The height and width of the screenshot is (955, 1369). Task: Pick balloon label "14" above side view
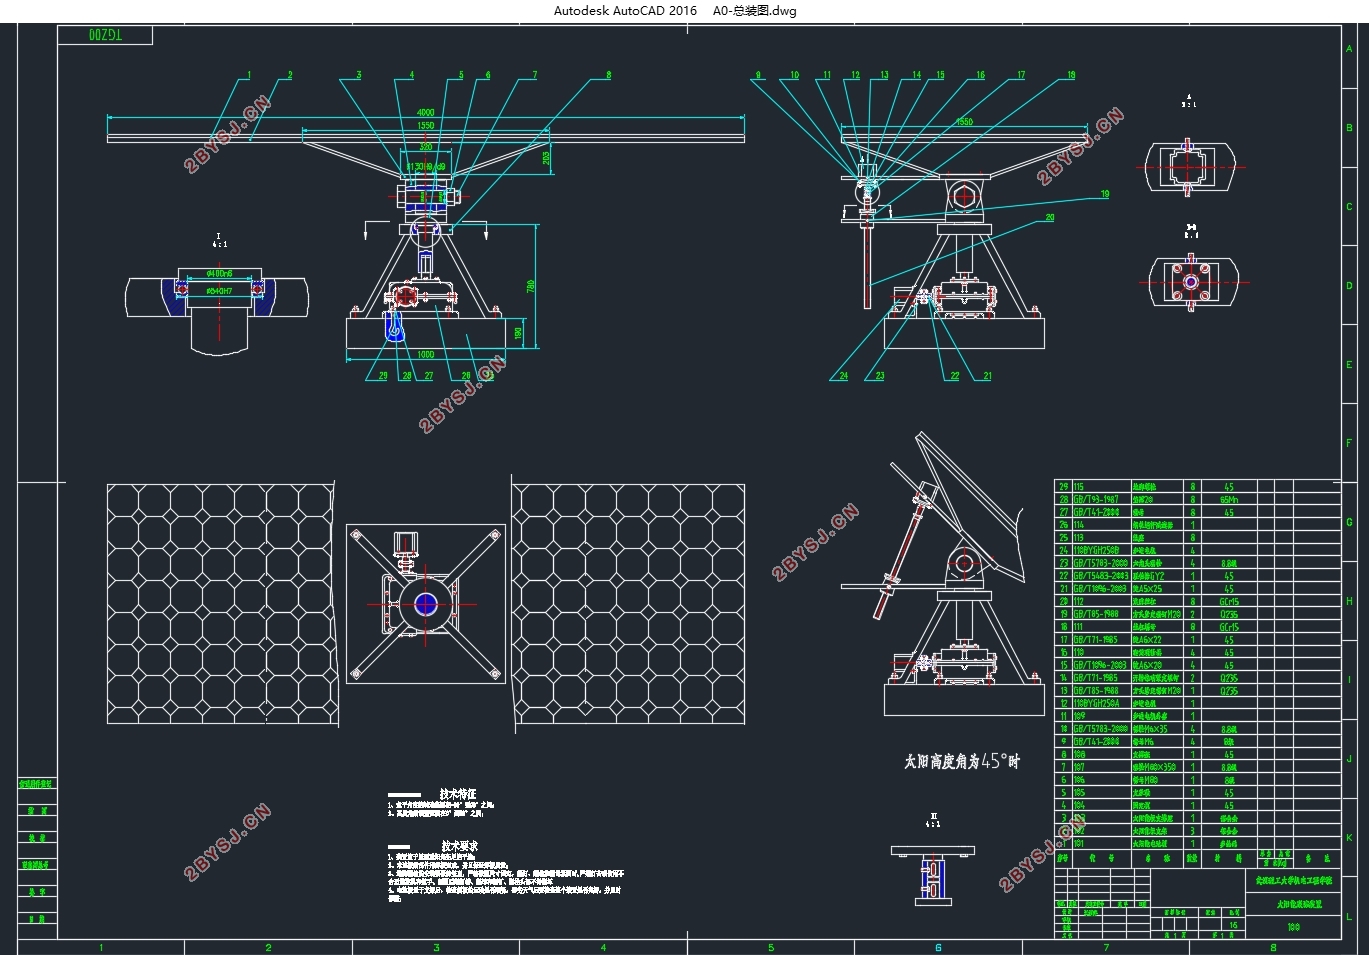(916, 75)
